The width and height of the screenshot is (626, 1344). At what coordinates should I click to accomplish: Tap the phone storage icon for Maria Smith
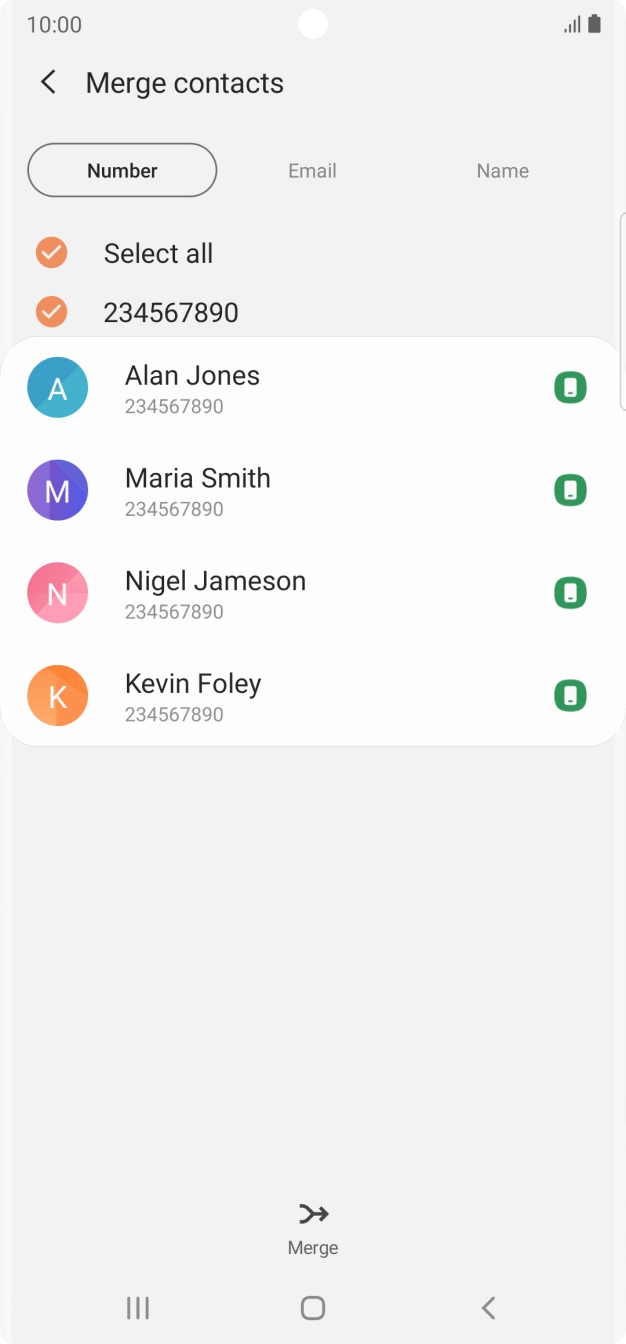(x=570, y=491)
